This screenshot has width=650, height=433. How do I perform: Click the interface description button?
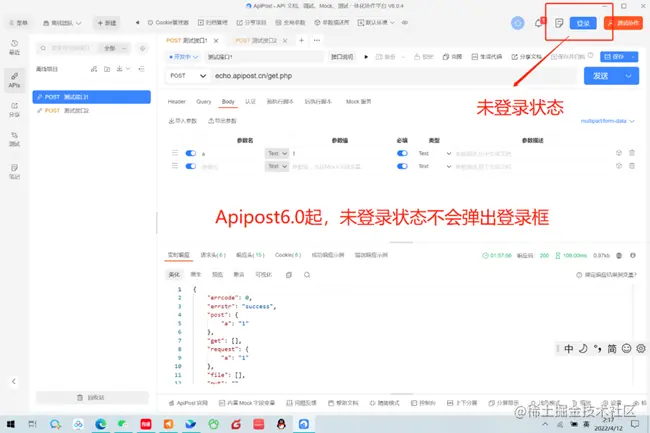click(342, 57)
